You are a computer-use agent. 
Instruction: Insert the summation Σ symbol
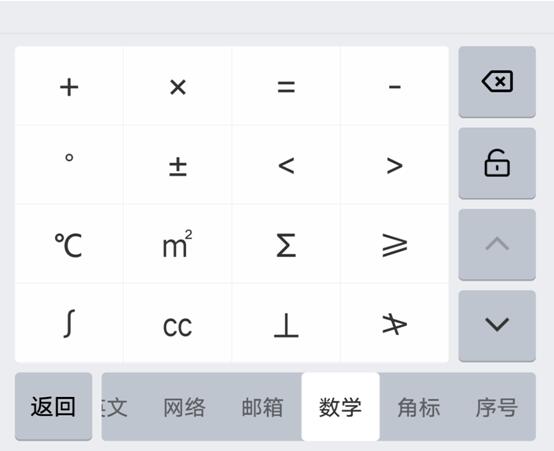coord(286,245)
